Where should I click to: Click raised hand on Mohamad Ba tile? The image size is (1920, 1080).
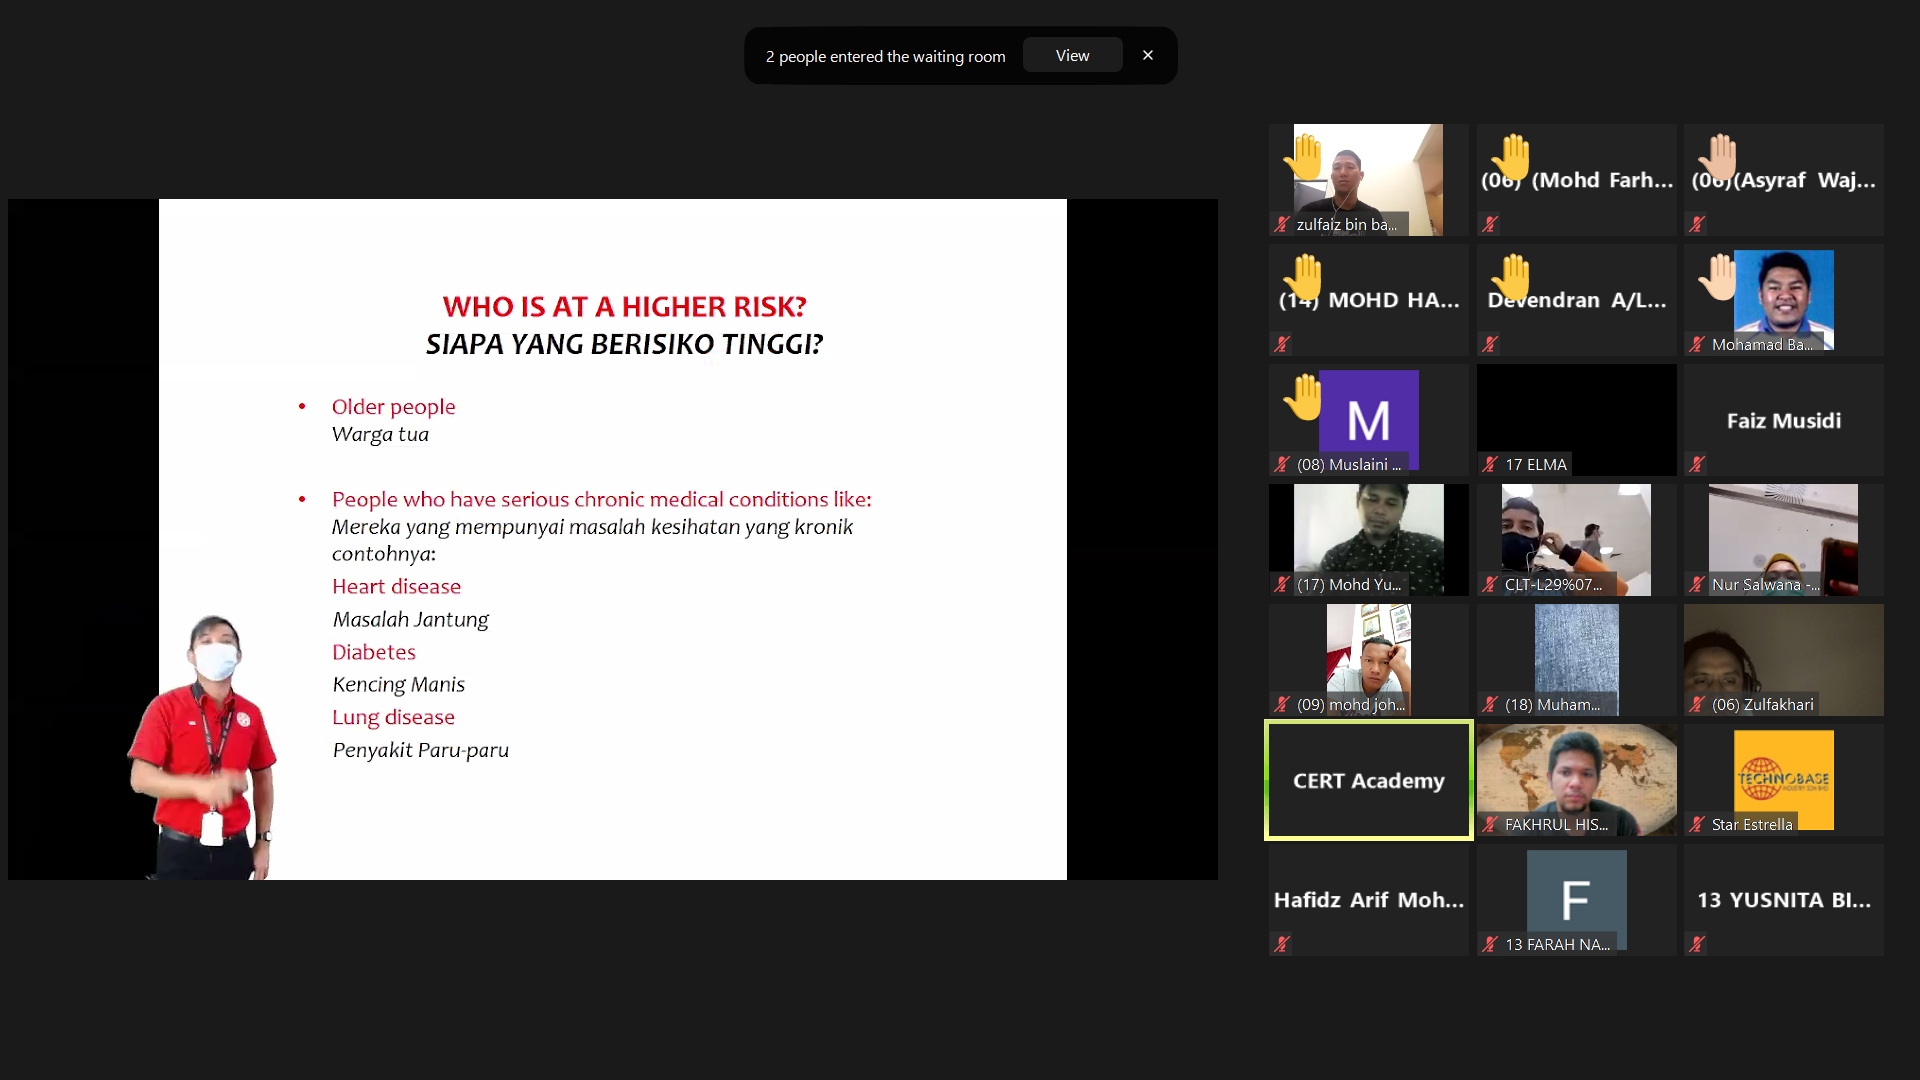tap(1718, 277)
